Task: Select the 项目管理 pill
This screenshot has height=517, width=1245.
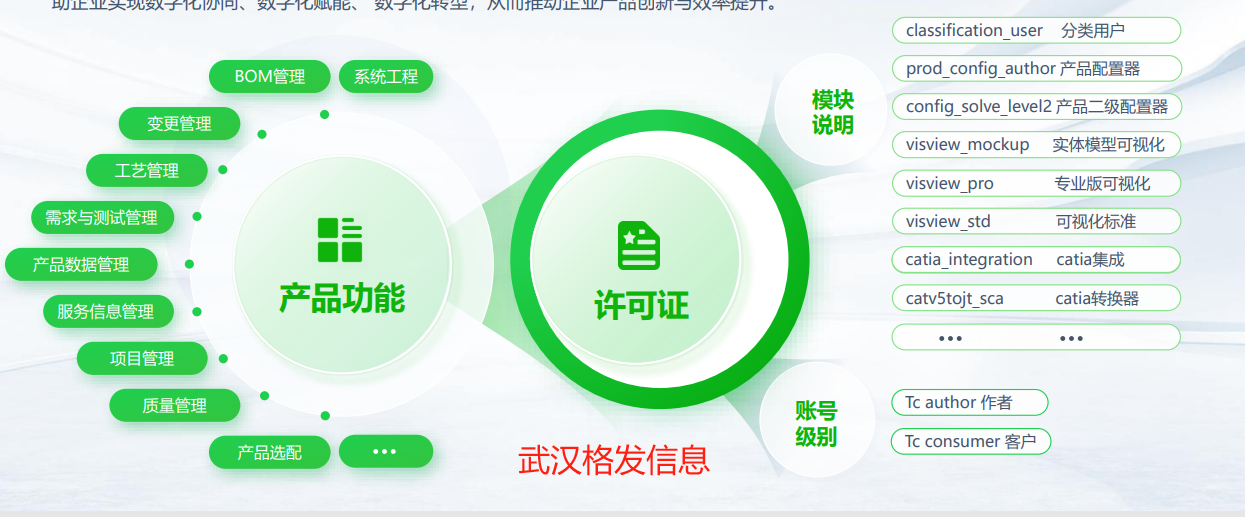Action: [142, 358]
